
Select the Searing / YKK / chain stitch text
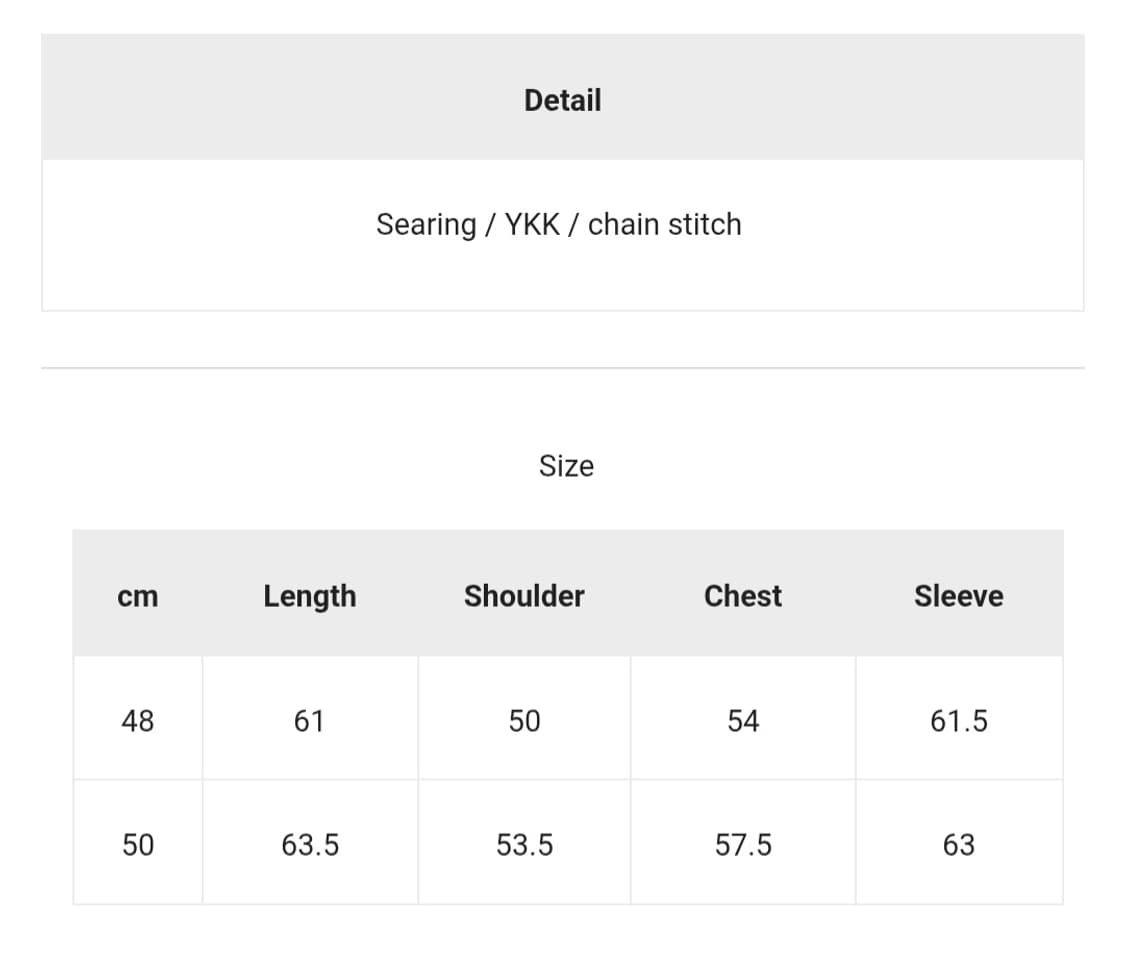pyautogui.click(x=558, y=224)
